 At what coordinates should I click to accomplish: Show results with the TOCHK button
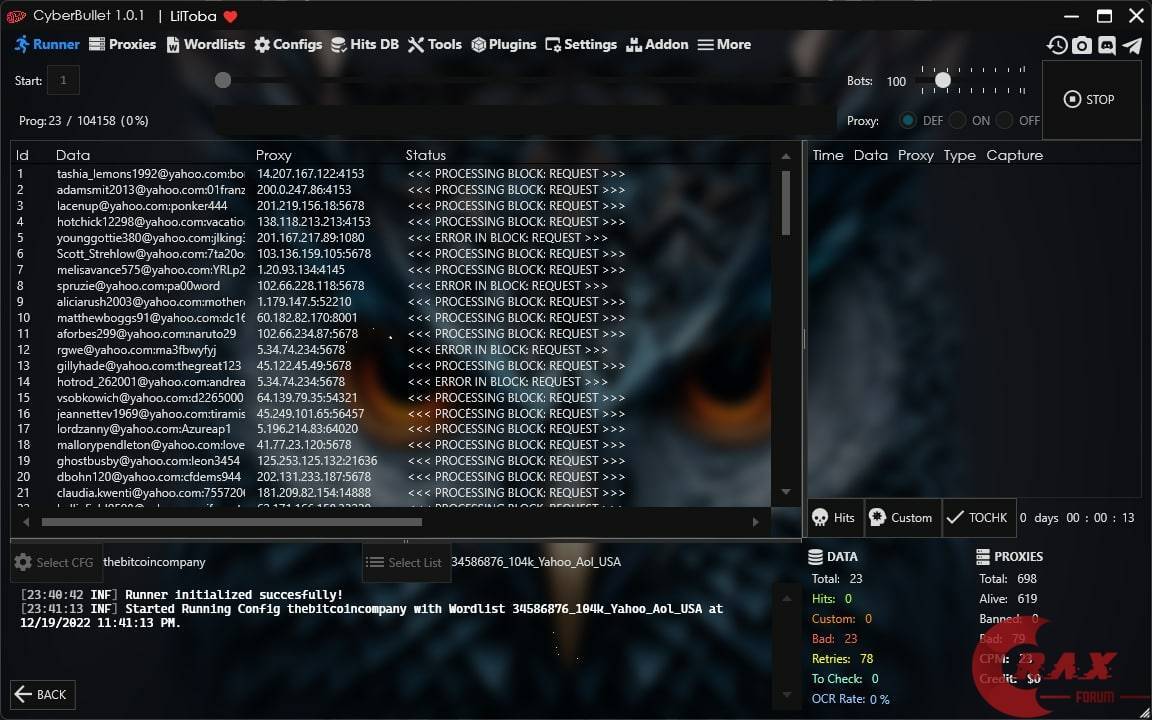click(978, 518)
